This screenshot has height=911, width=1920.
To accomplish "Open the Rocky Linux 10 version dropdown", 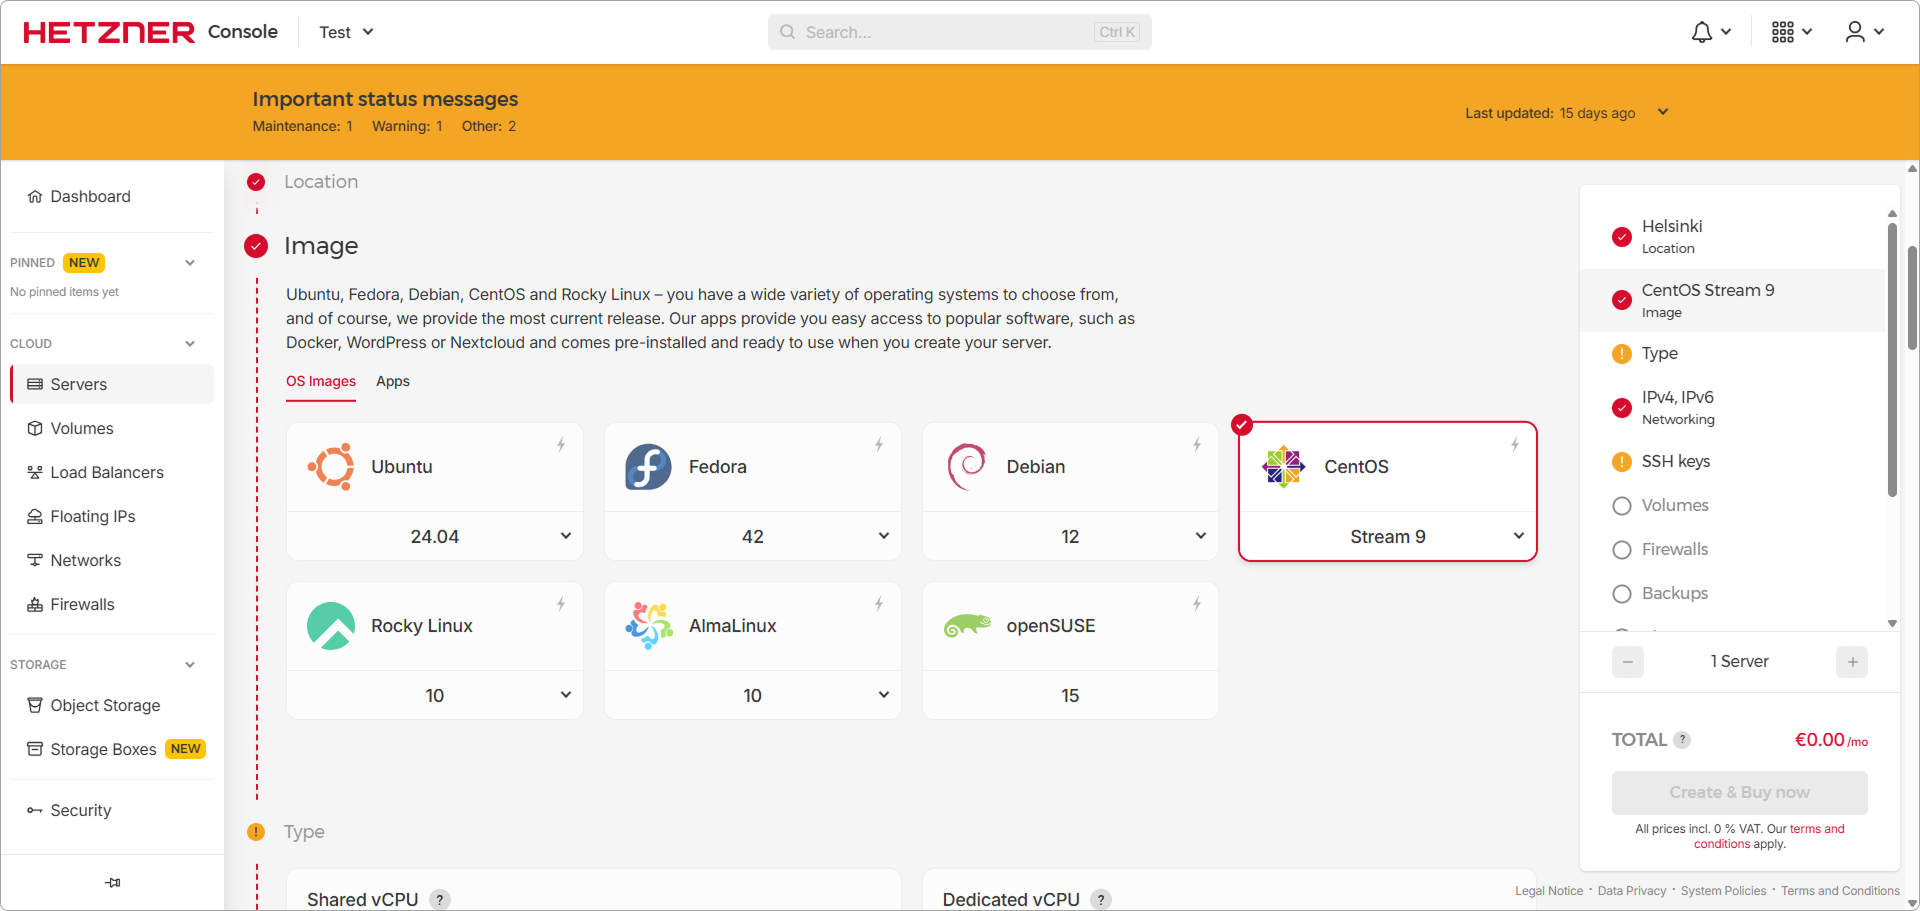I will [x=435, y=695].
